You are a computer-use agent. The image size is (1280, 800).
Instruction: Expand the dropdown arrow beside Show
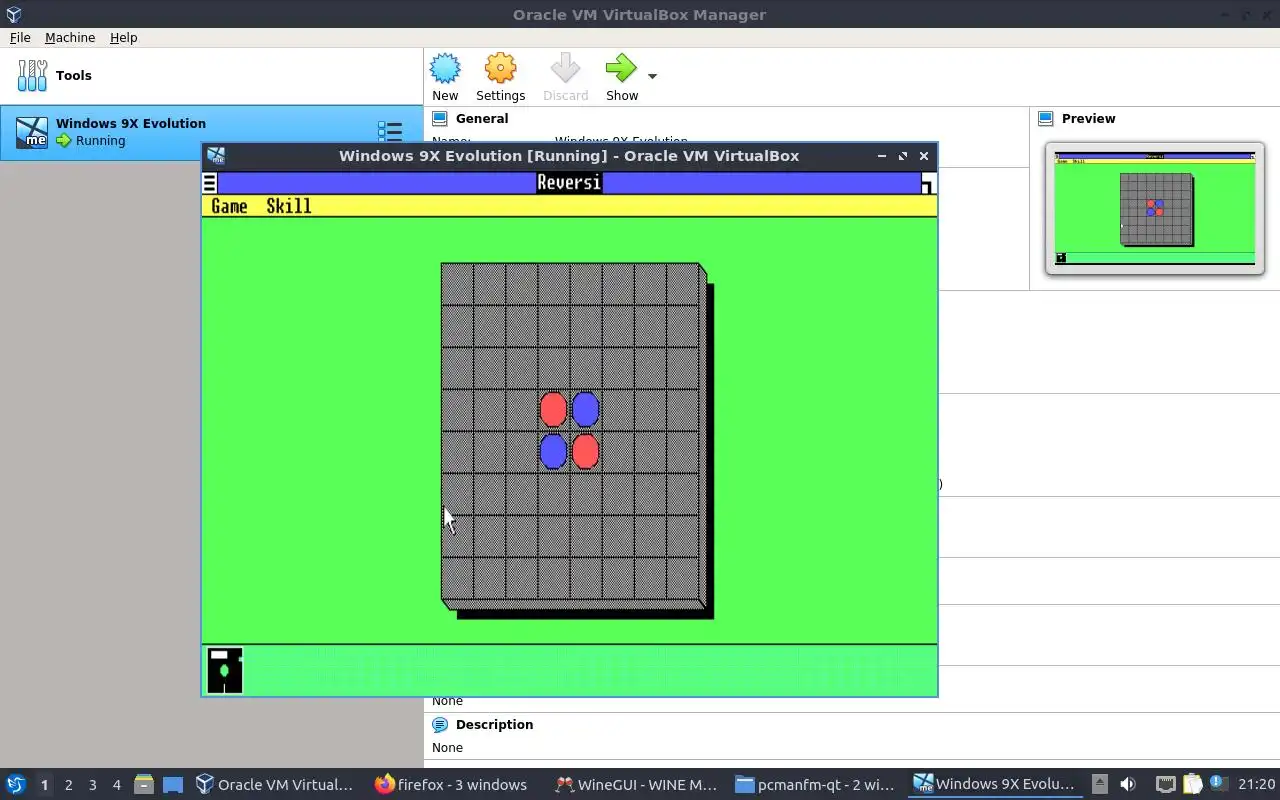point(652,76)
